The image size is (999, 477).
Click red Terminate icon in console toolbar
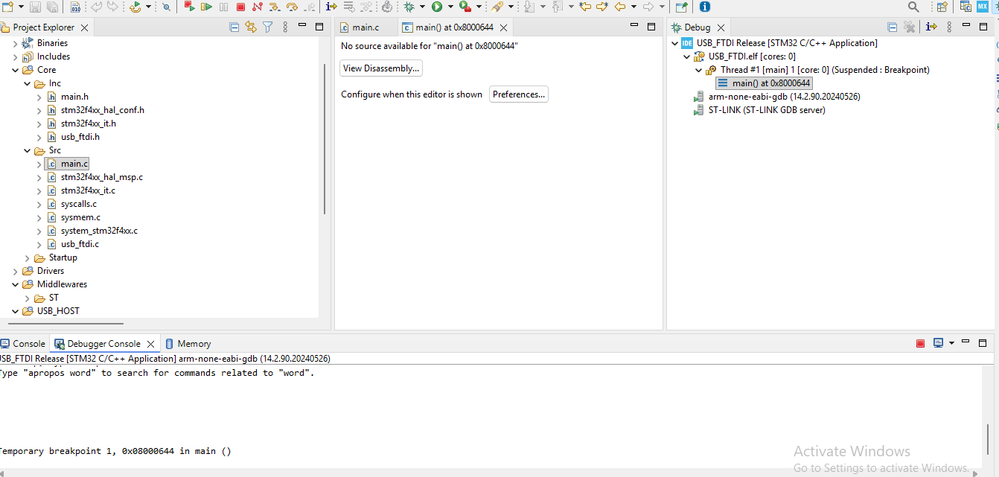click(920, 343)
